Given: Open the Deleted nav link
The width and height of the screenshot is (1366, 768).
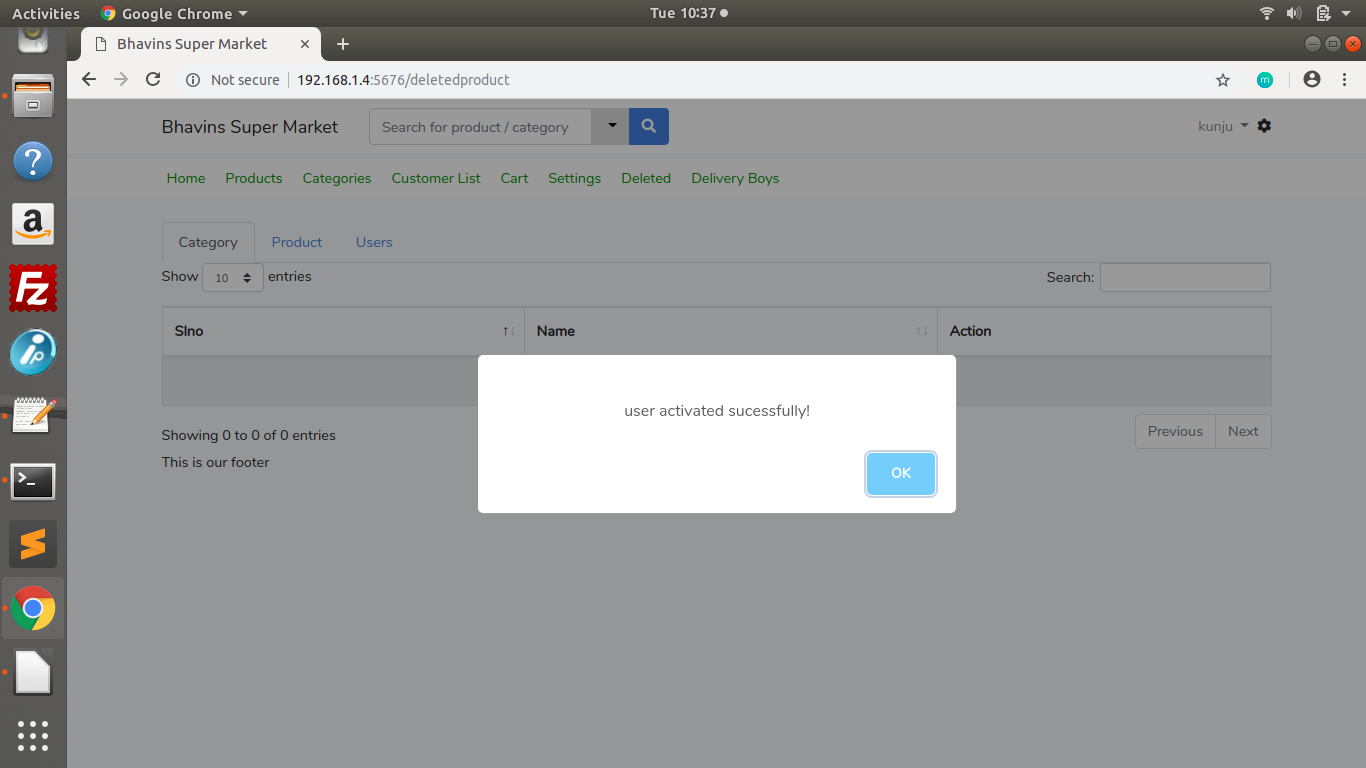Looking at the screenshot, I should [x=646, y=178].
